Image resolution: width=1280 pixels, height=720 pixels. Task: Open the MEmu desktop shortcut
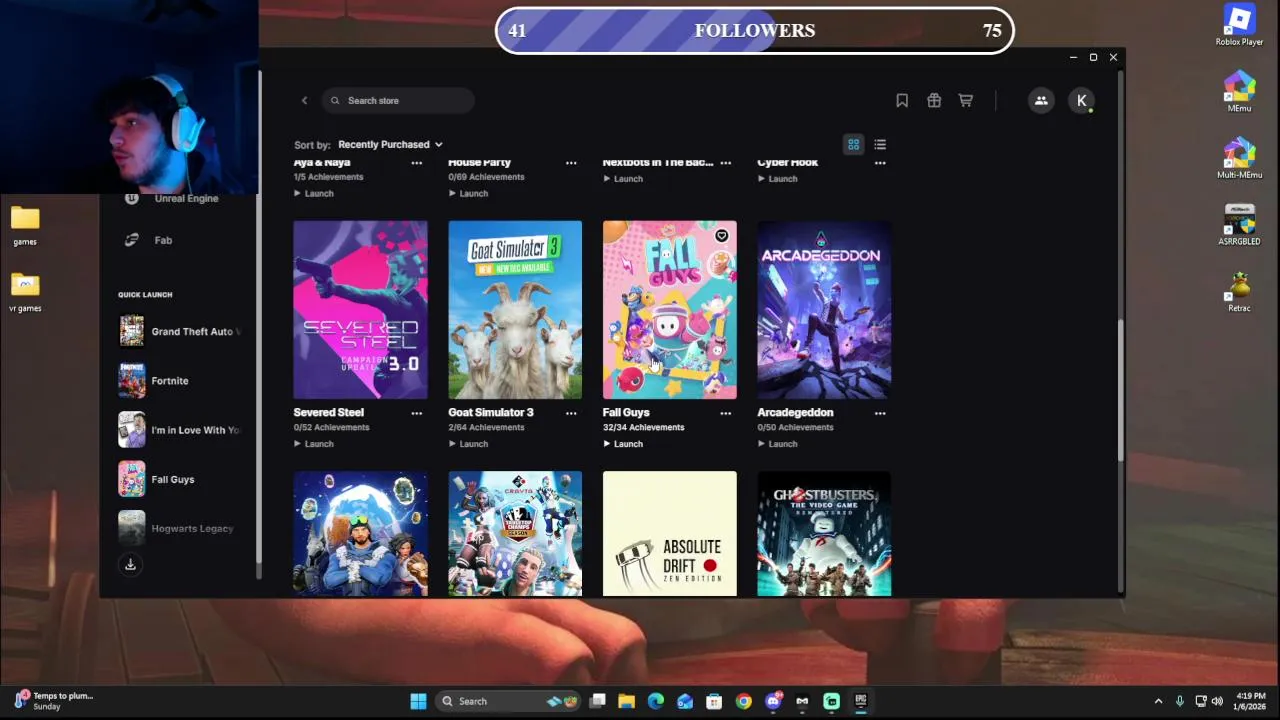pyautogui.click(x=1239, y=92)
